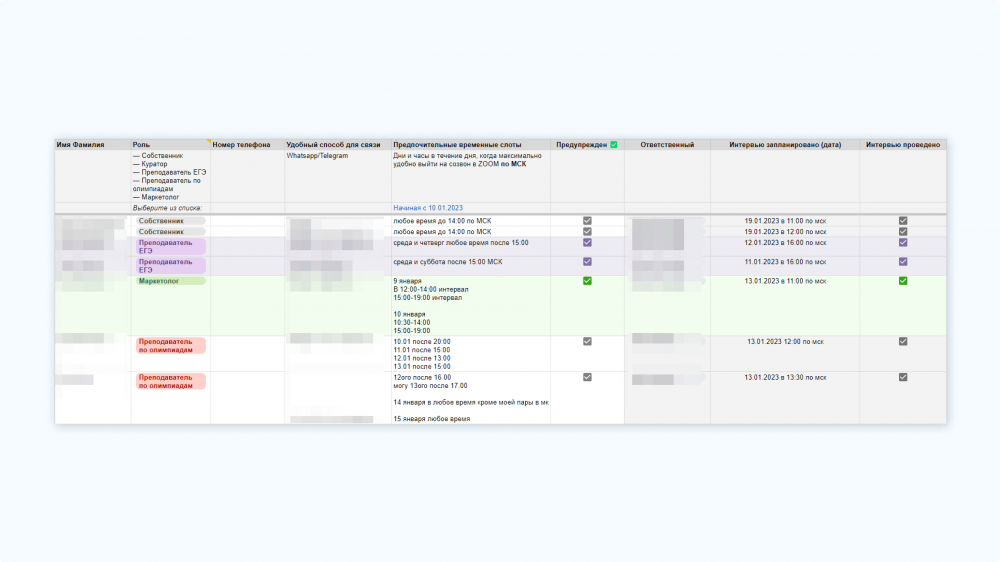Toggle Предупрежден checkbox in 12.01.2023 16:00 row
This screenshot has height=562, width=1000.
click(x=587, y=242)
